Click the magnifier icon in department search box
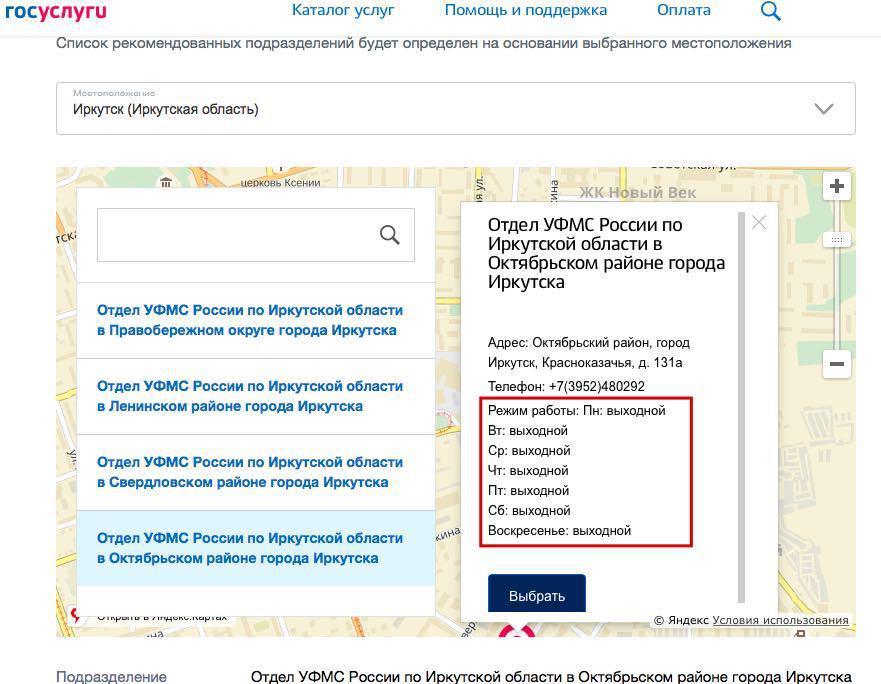 pyautogui.click(x=390, y=235)
